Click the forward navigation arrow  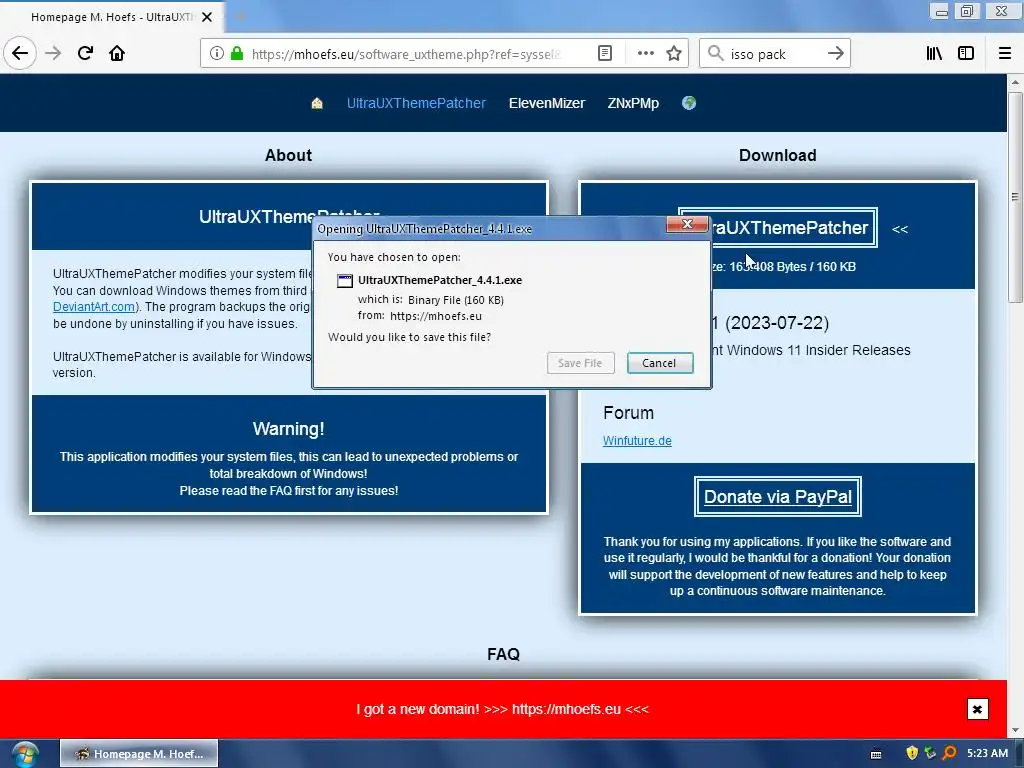click(x=53, y=54)
